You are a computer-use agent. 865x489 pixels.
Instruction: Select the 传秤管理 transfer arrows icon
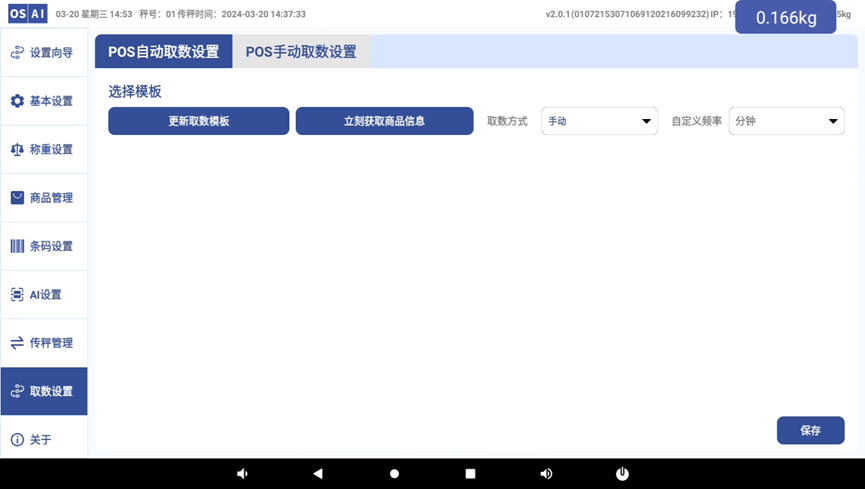[x=17, y=343]
